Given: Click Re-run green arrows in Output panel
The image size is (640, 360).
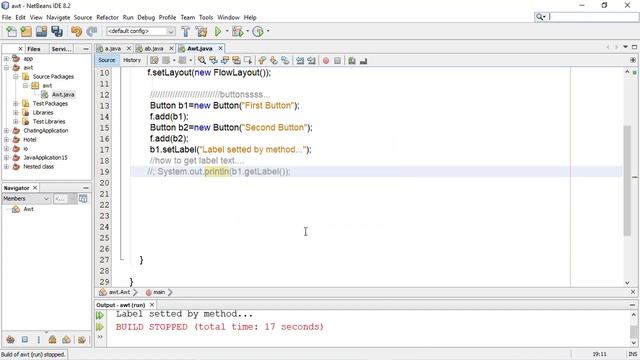Looking at the screenshot, I should (100, 315).
